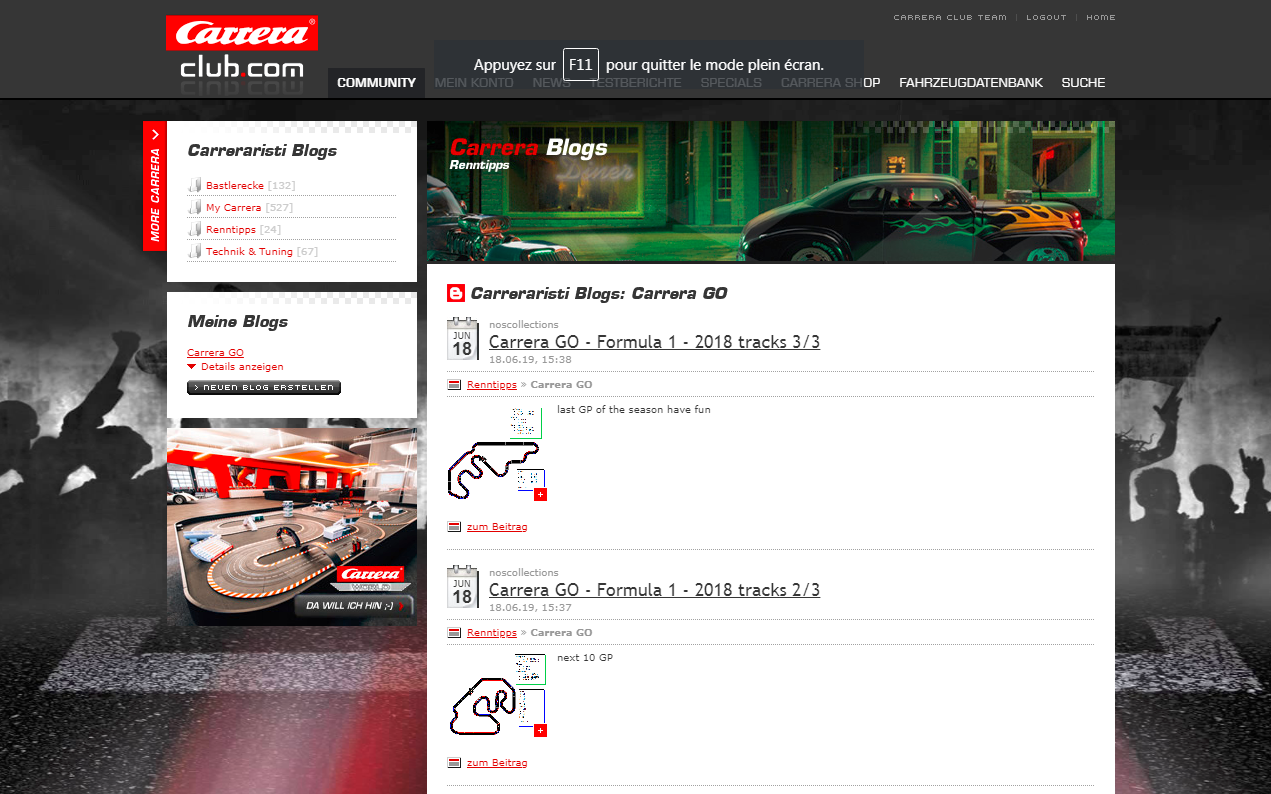Click the zum Beitrag icon under tracks 2/3
The height and width of the screenshot is (794, 1271).
tap(454, 762)
